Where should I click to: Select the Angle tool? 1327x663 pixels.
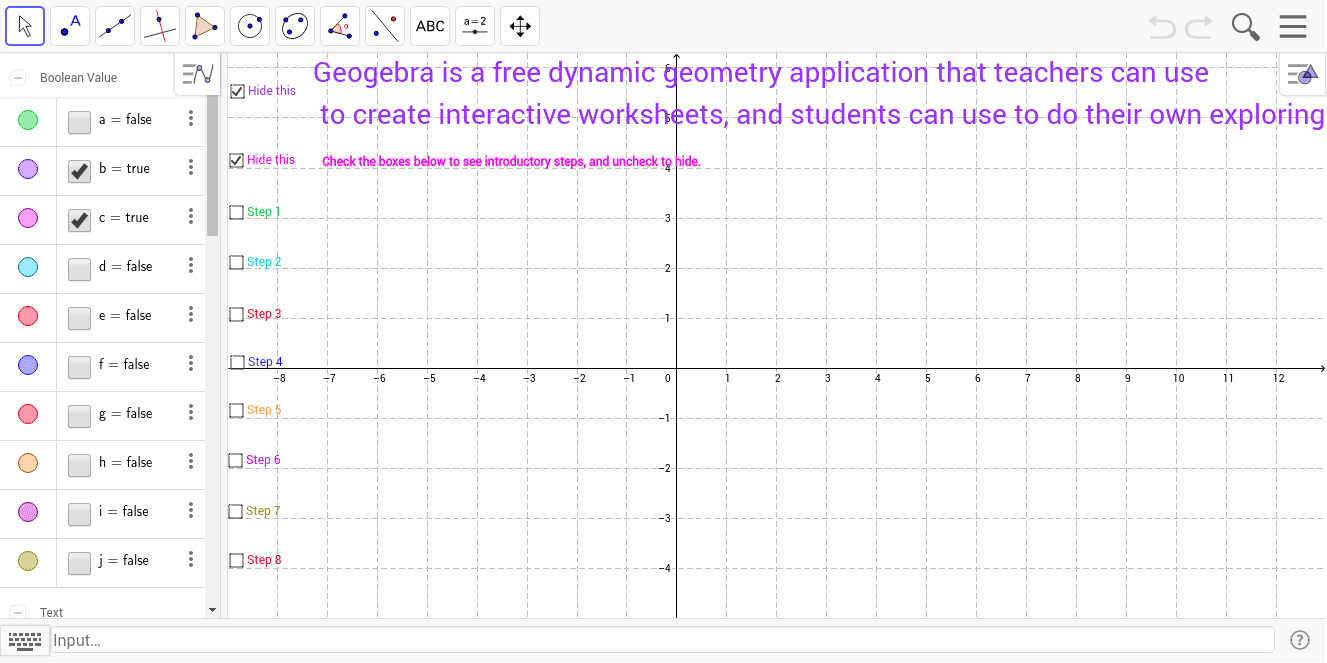pos(340,26)
